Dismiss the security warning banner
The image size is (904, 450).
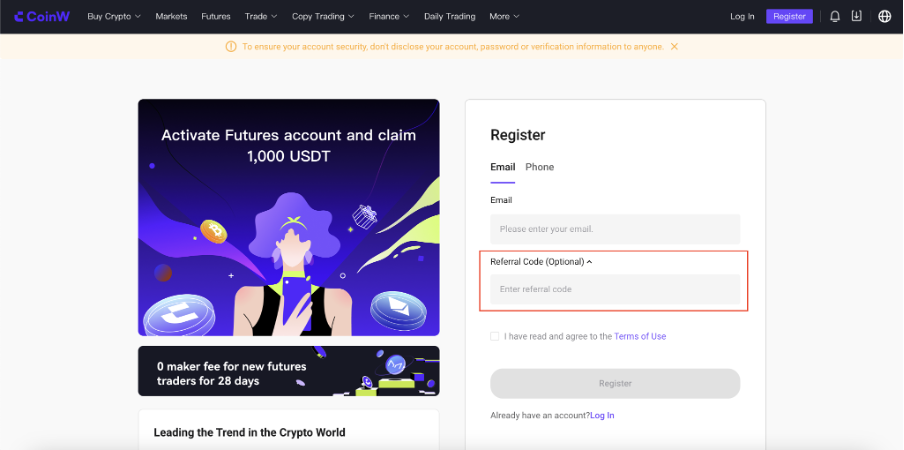(674, 46)
